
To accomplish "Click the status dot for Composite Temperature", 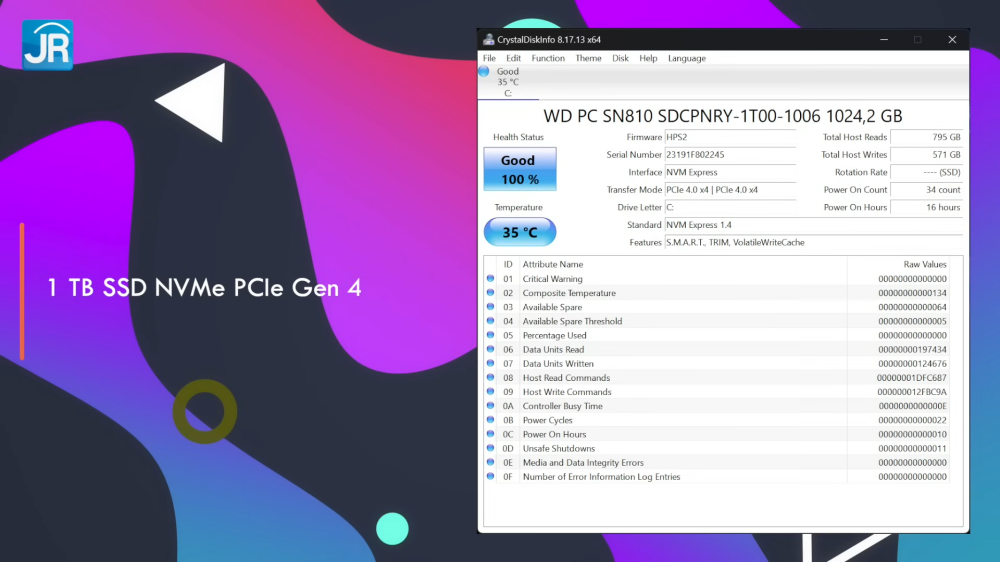I will [x=490, y=293].
